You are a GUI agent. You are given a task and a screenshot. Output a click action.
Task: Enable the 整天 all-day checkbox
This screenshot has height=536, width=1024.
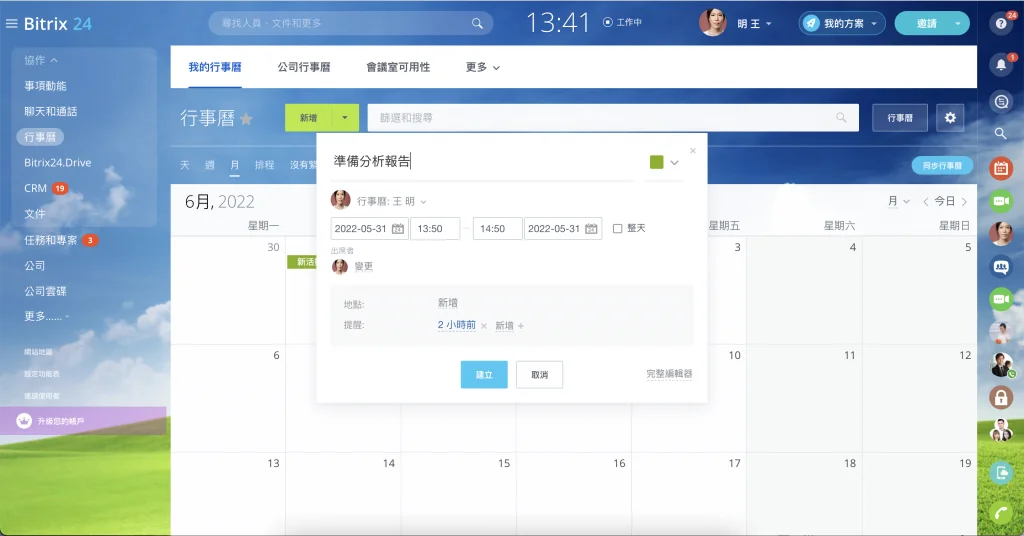(x=617, y=229)
